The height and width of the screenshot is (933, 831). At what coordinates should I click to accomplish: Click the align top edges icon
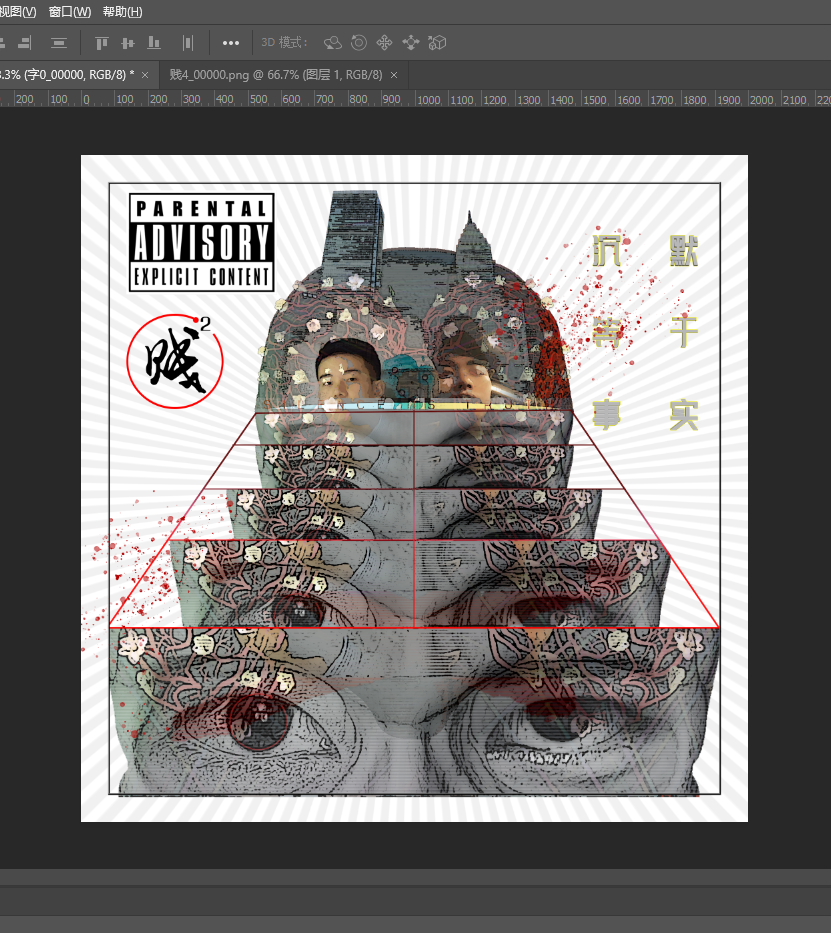coord(102,43)
